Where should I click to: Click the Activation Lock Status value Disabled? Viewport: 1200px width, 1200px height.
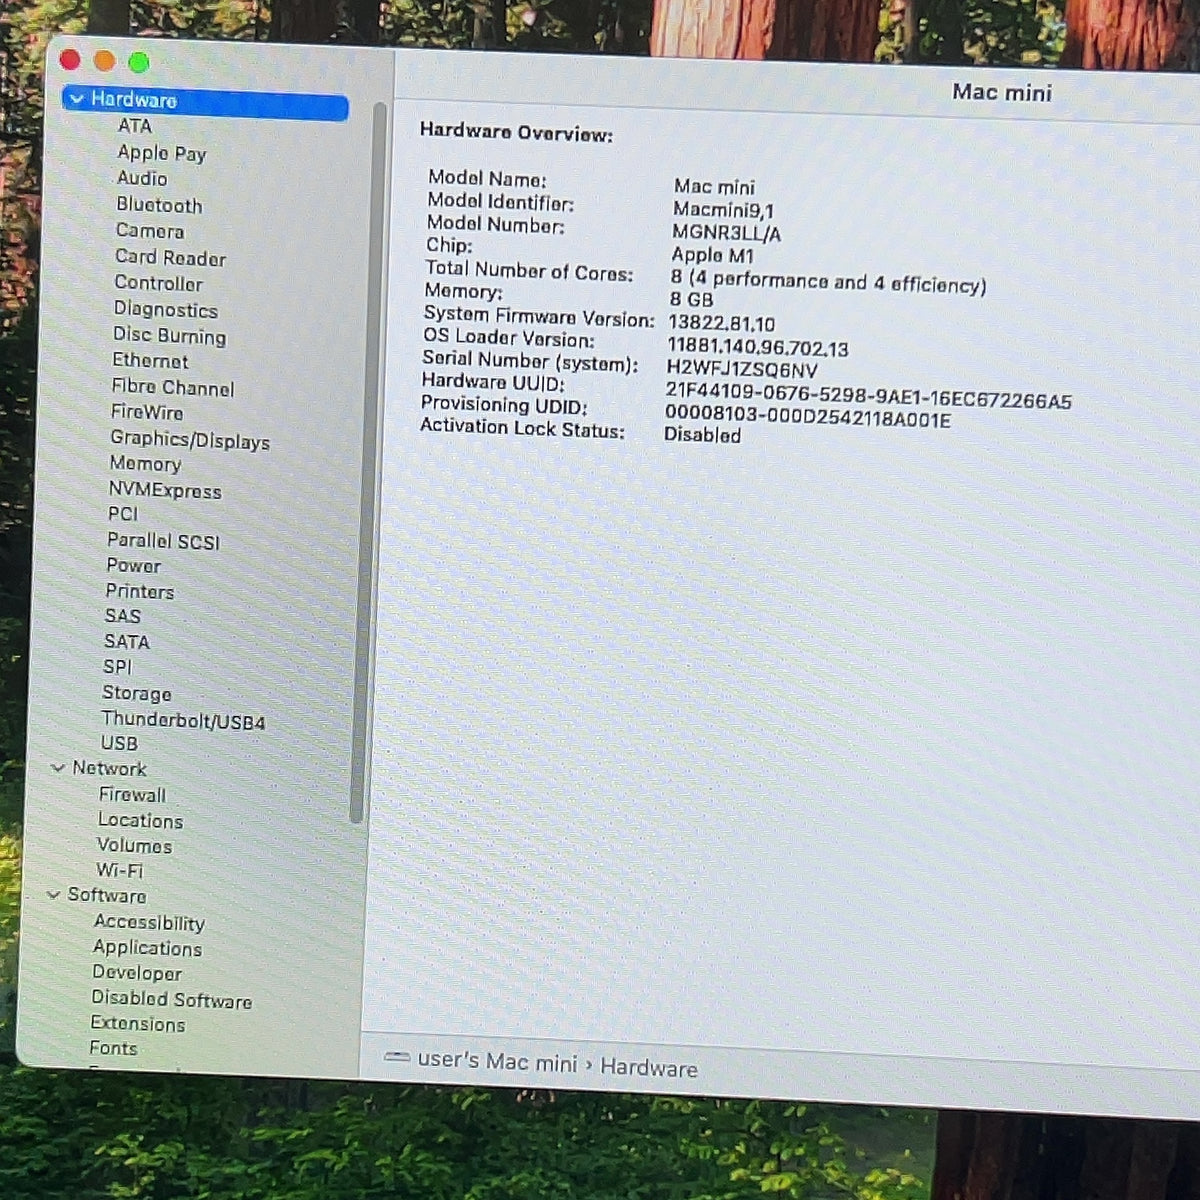pyautogui.click(x=702, y=435)
